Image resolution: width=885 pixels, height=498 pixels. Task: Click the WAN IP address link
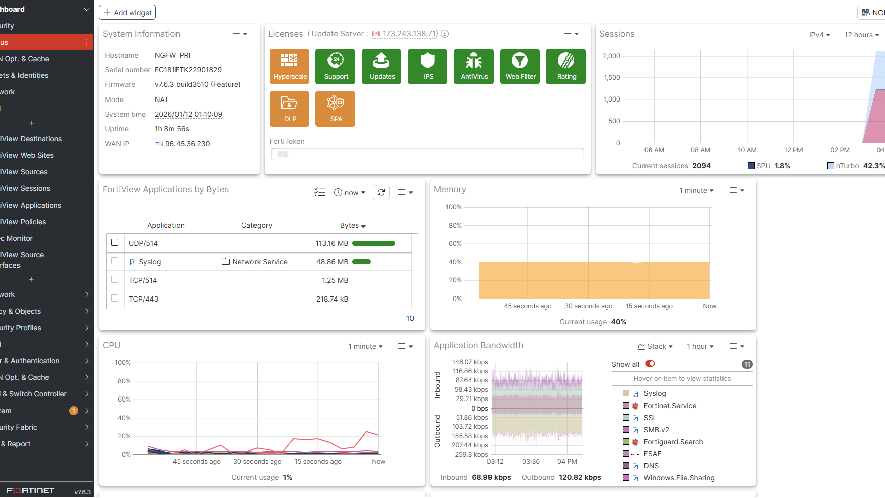tap(187, 143)
